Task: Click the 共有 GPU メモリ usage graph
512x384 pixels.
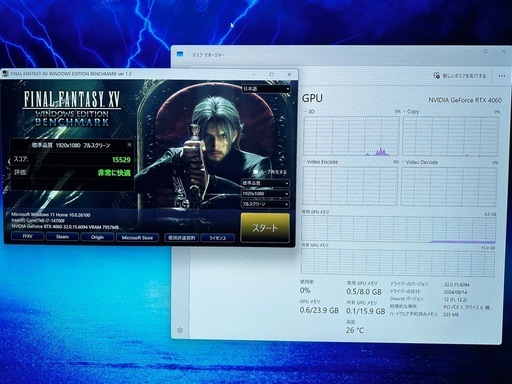Action: point(398,263)
